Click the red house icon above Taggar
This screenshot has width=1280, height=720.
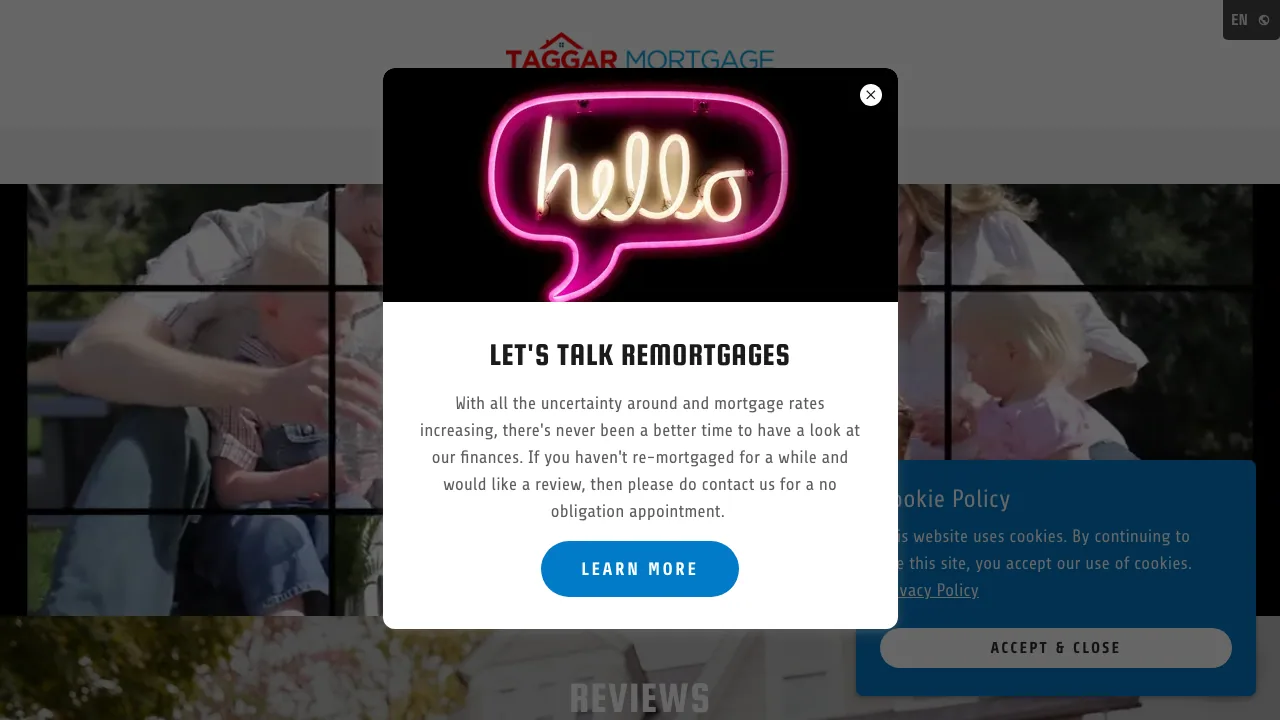pyautogui.click(x=562, y=40)
